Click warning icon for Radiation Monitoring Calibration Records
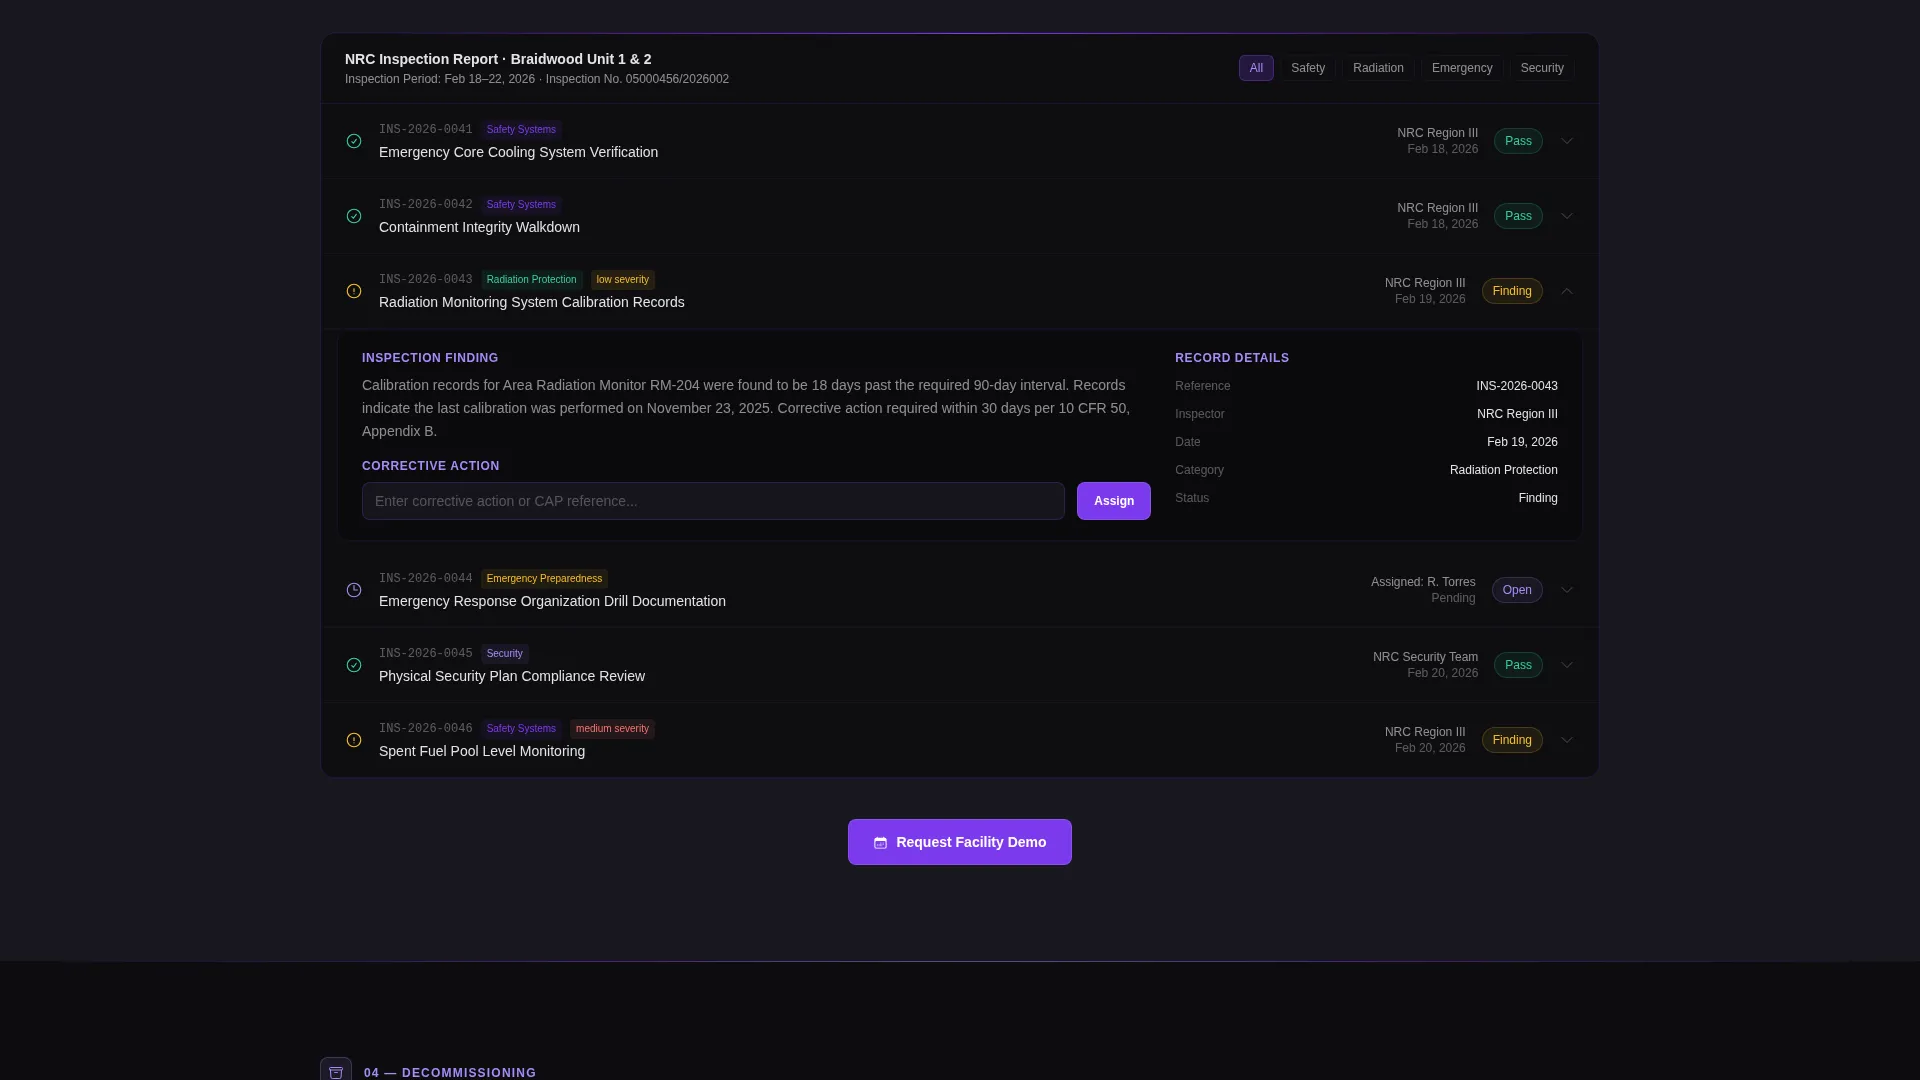This screenshot has width=1920, height=1080. click(354, 291)
